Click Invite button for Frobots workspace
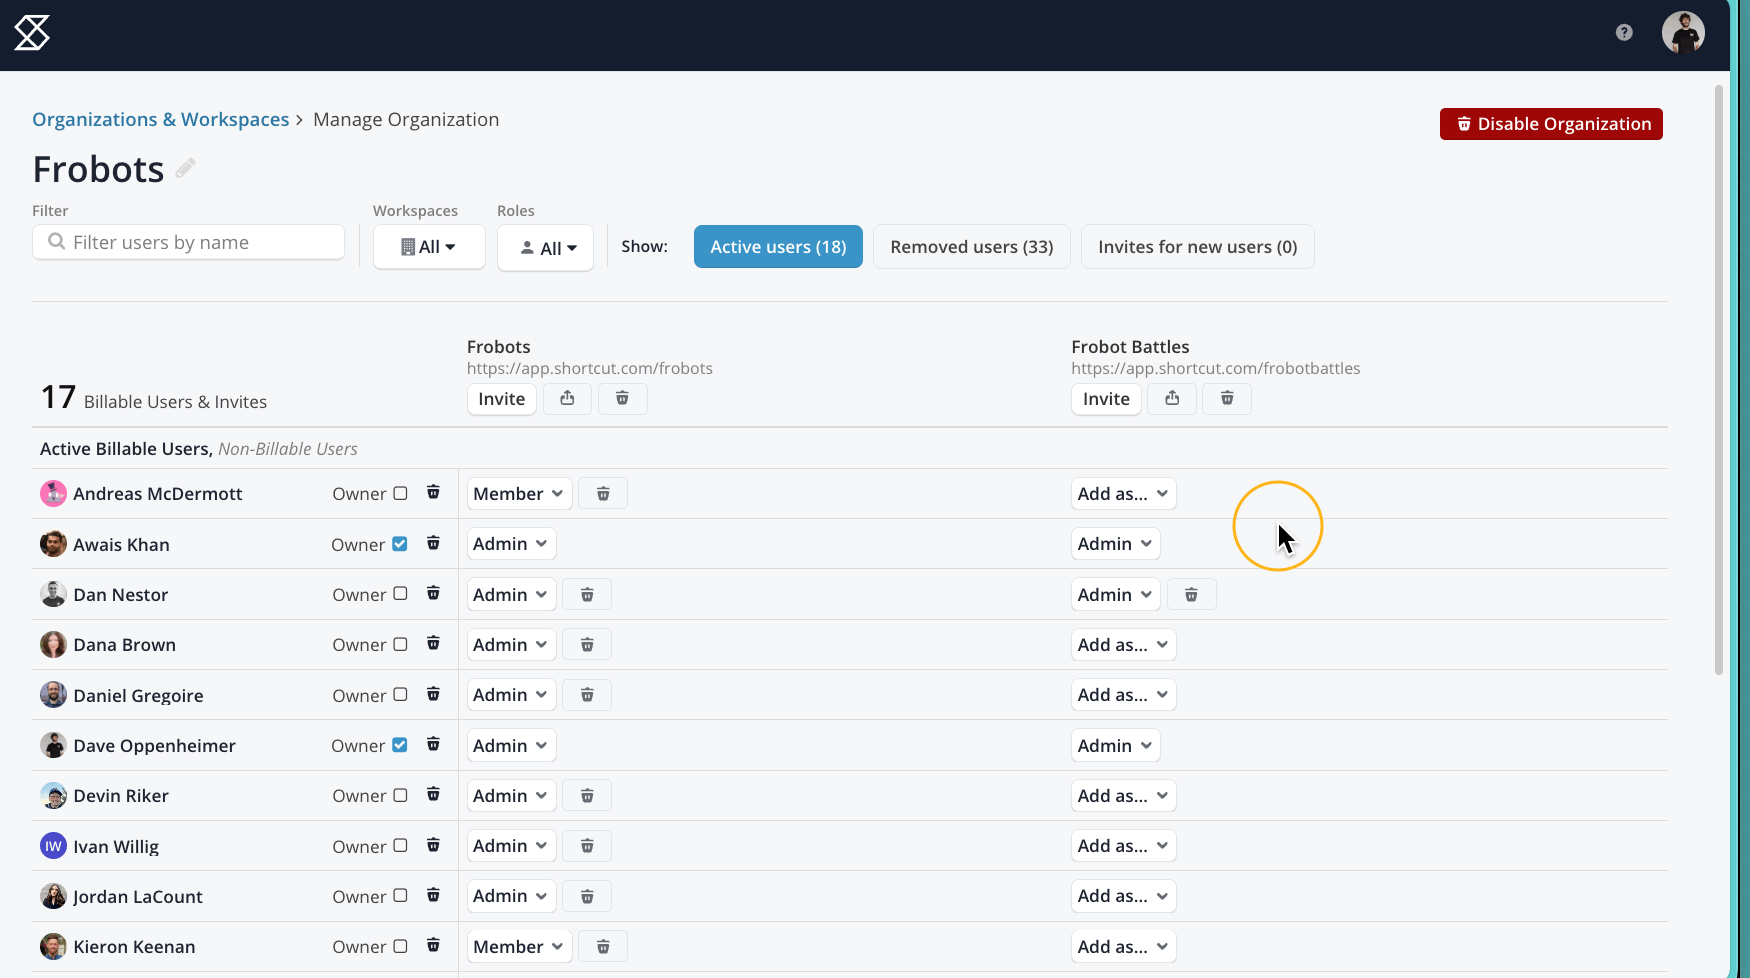The width and height of the screenshot is (1750, 978). pos(502,399)
